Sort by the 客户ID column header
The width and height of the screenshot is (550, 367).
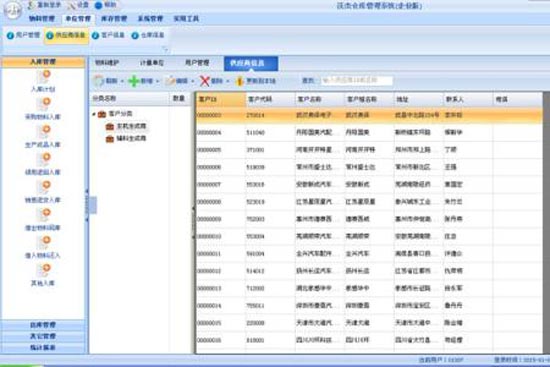pyautogui.click(x=221, y=99)
